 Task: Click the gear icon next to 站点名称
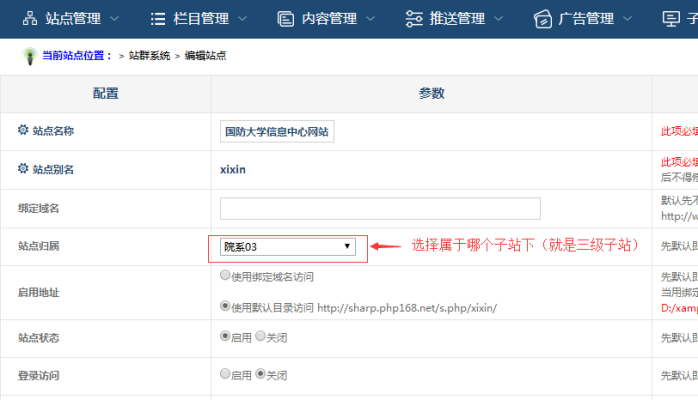[x=23, y=130]
